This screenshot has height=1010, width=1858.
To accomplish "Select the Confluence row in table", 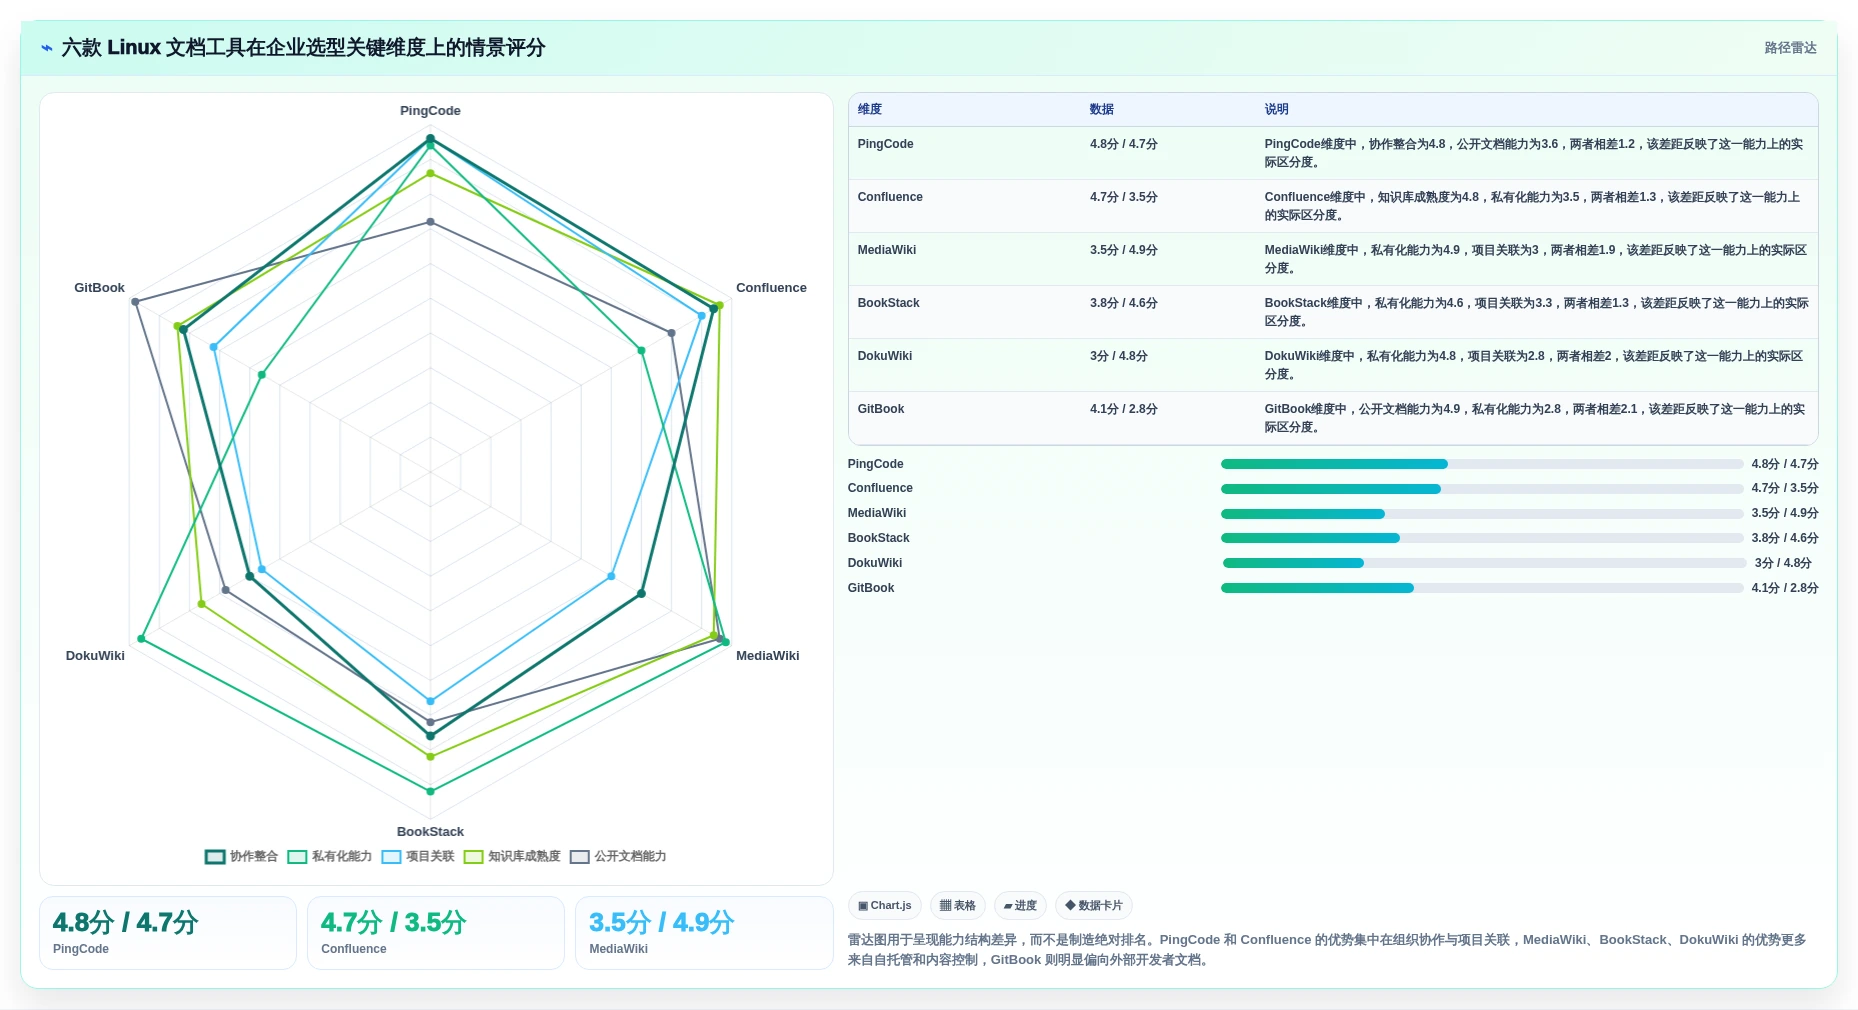I will coord(1333,206).
